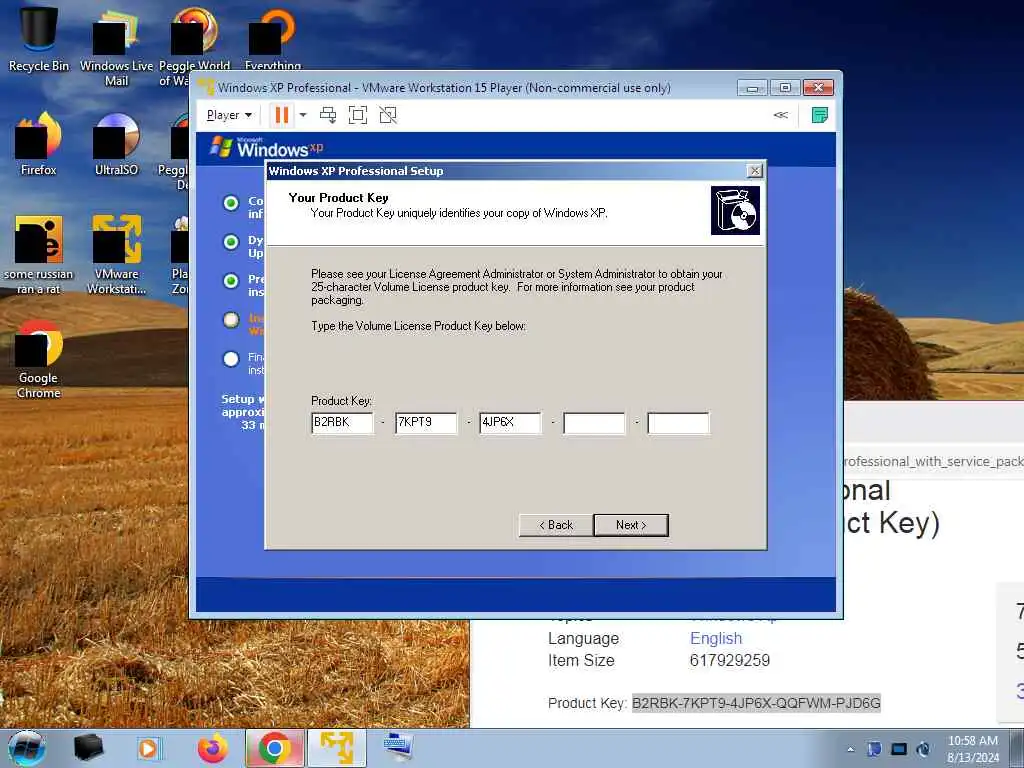Image resolution: width=1024 pixels, height=768 pixels.
Task: Maximize the VMware Player window
Action: point(785,88)
